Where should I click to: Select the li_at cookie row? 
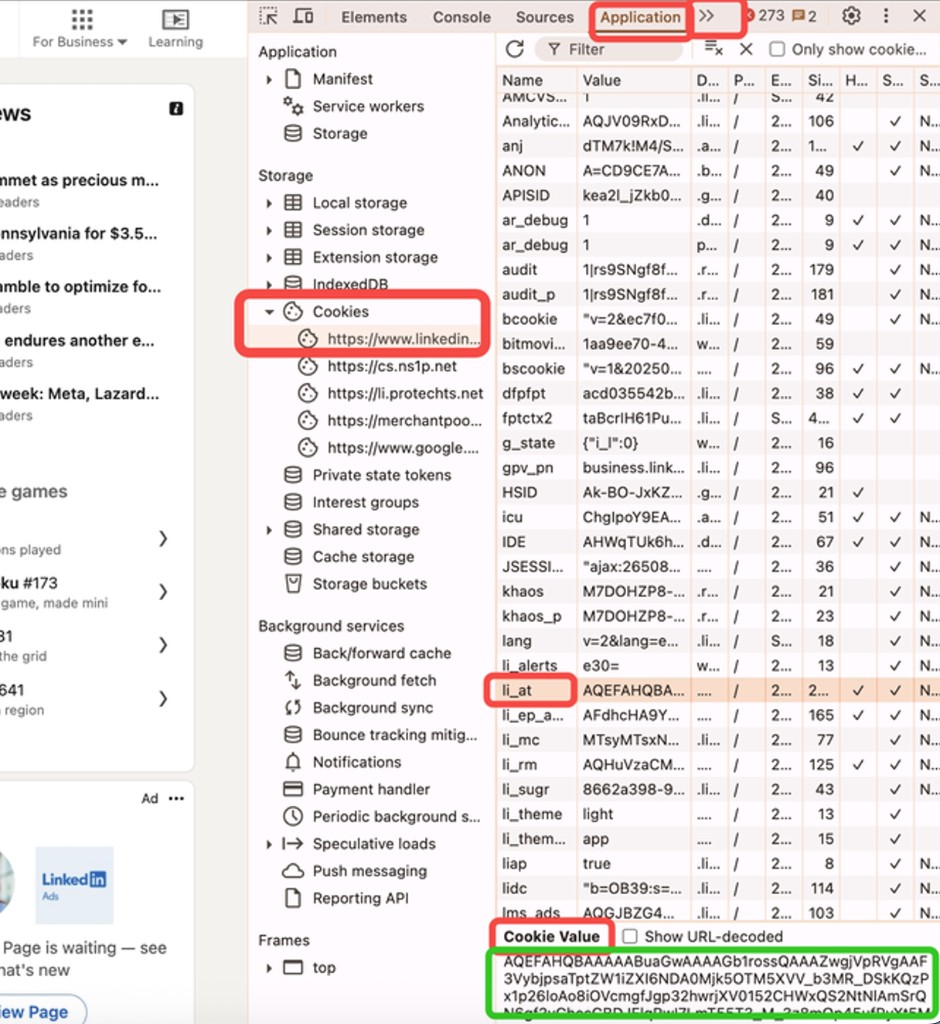tap(718, 690)
